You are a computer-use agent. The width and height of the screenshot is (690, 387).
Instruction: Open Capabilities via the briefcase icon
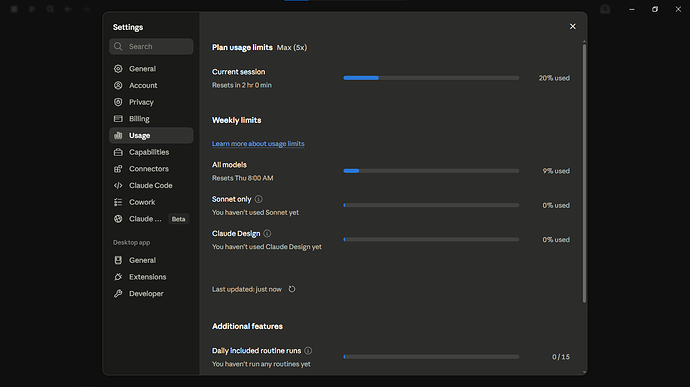point(118,152)
